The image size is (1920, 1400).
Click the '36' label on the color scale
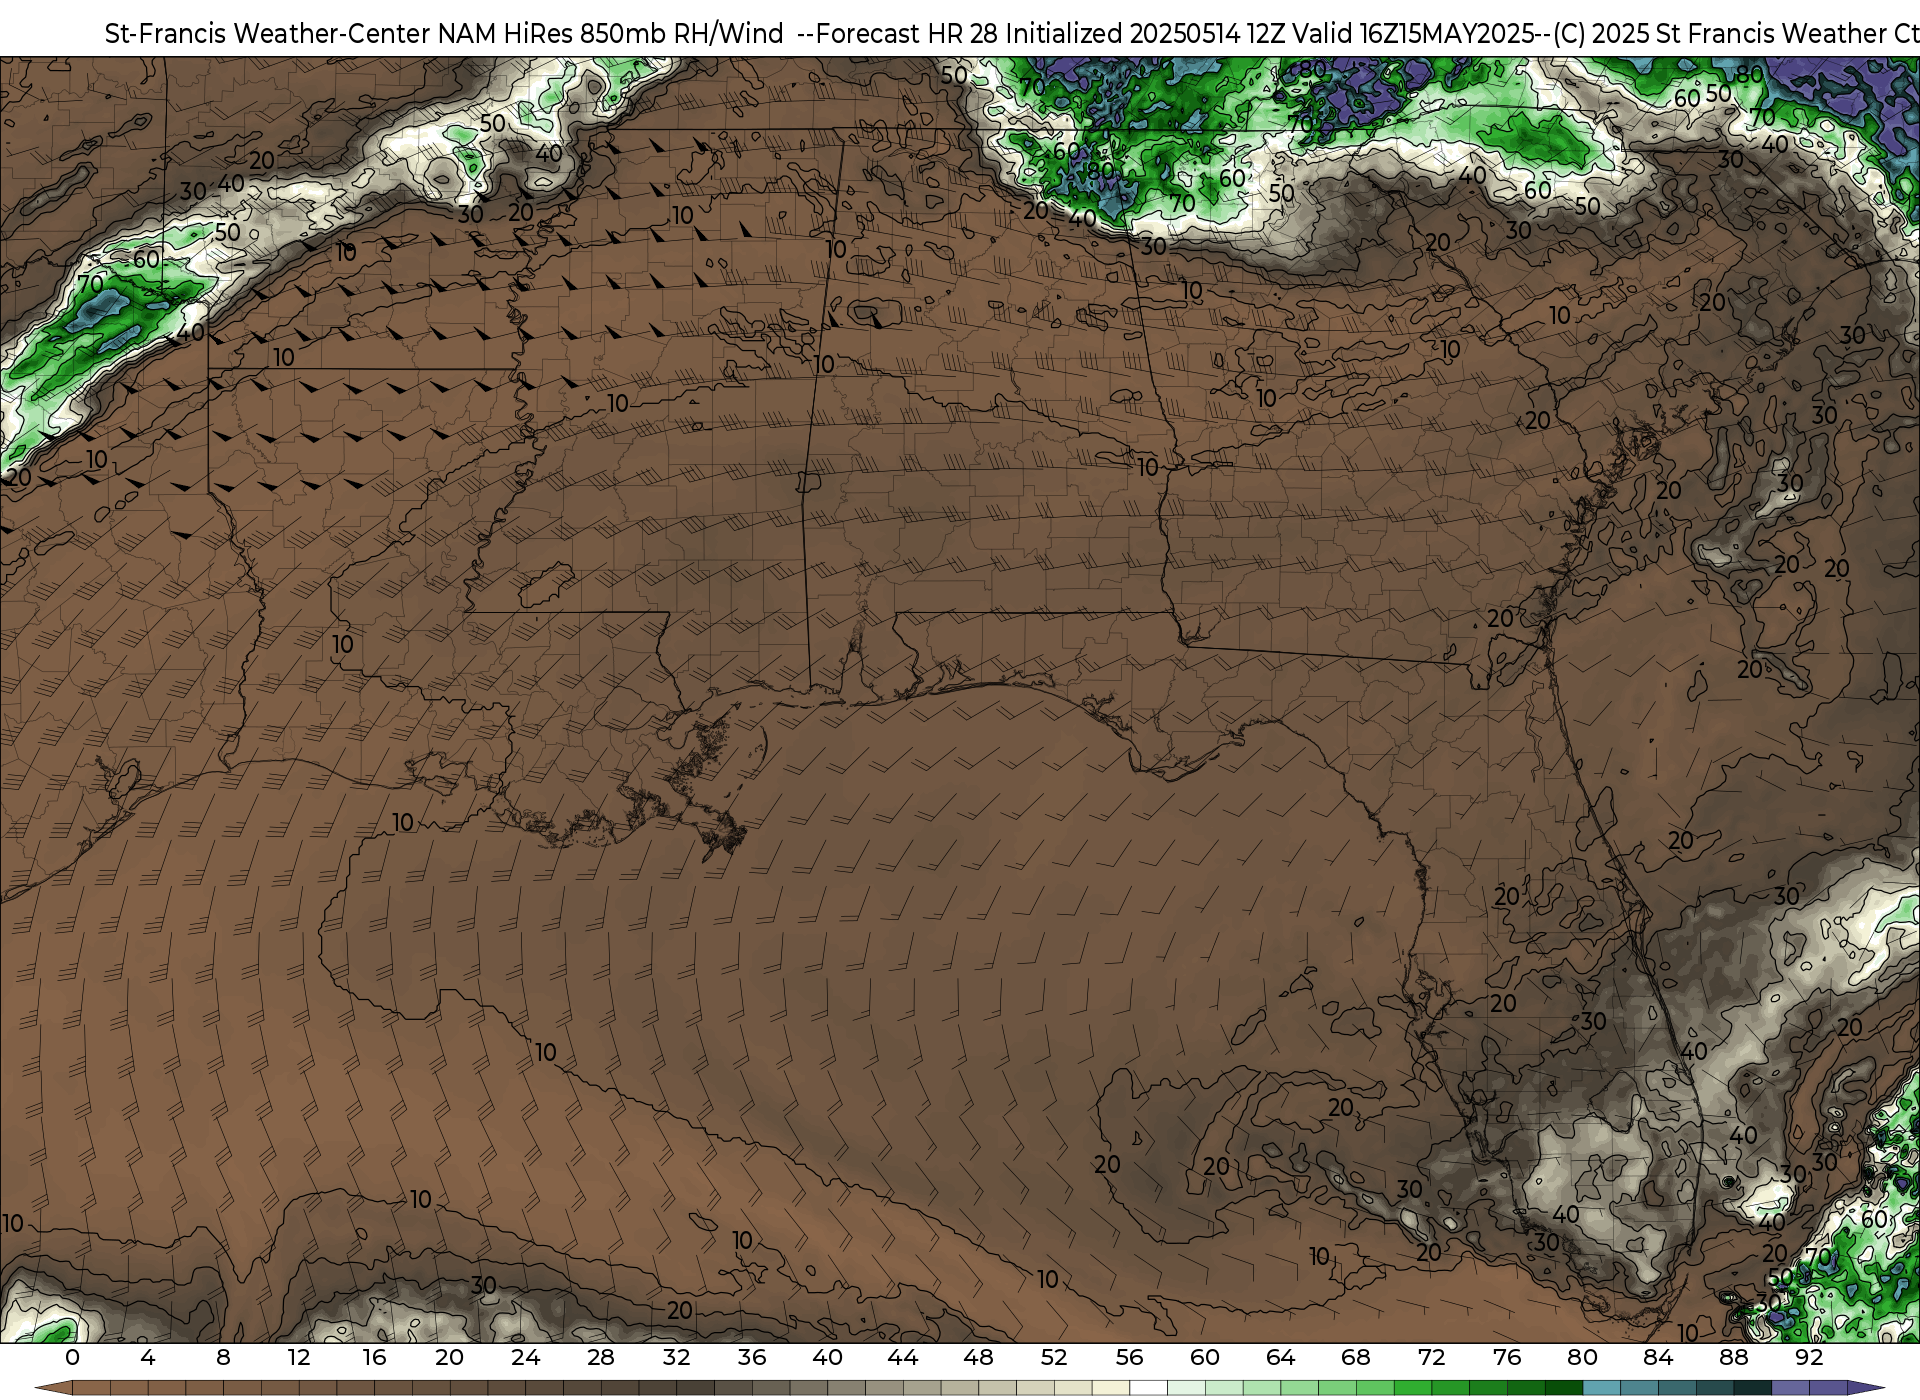[x=752, y=1358]
